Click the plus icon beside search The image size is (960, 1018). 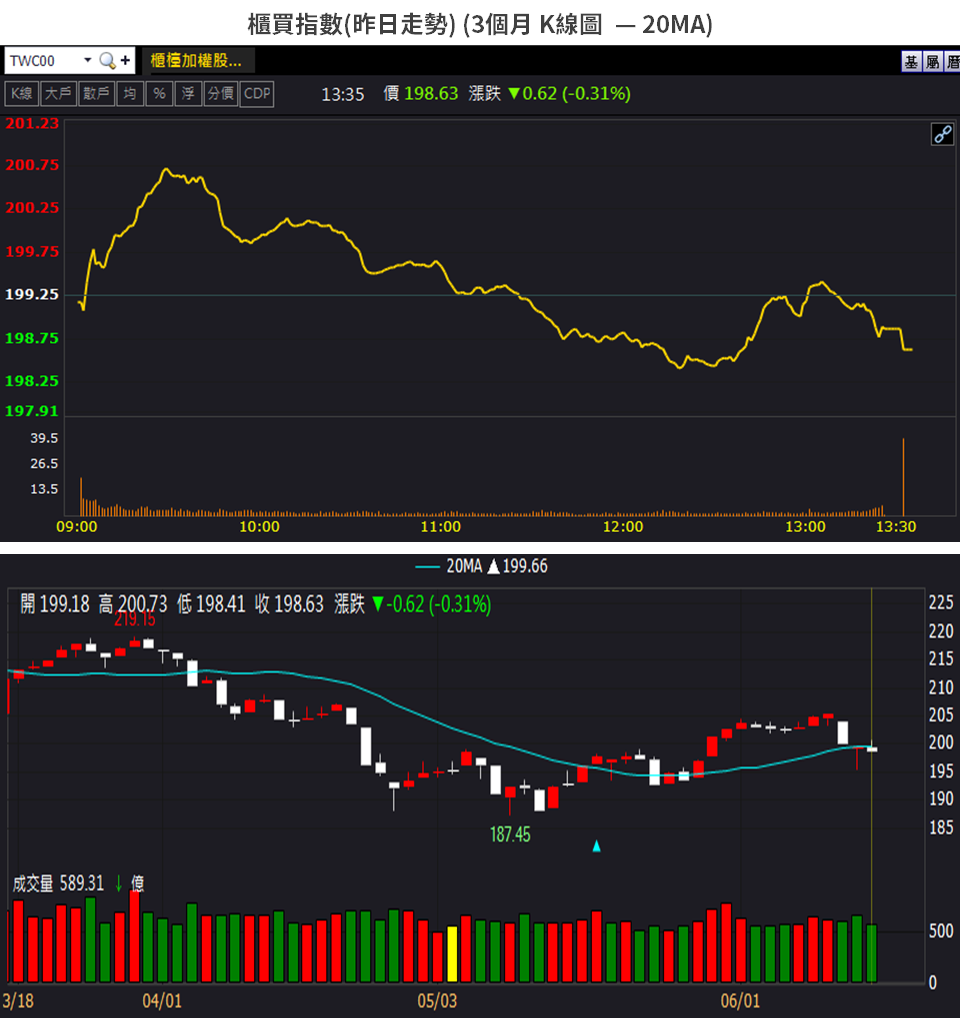tap(125, 61)
